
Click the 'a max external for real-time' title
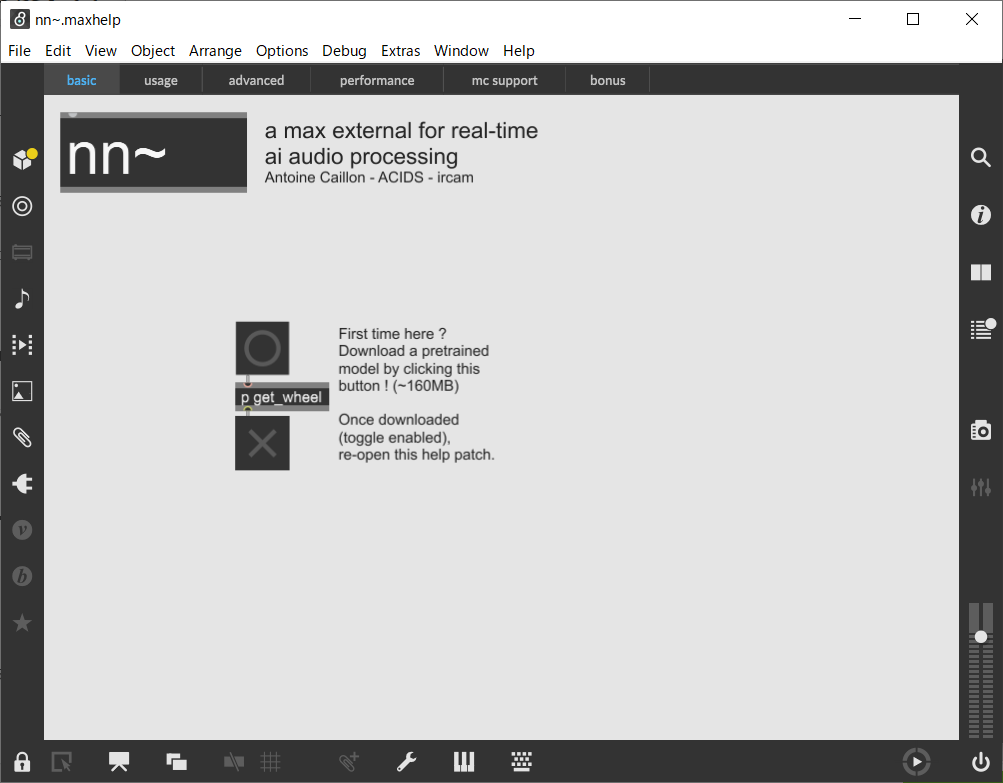401,130
